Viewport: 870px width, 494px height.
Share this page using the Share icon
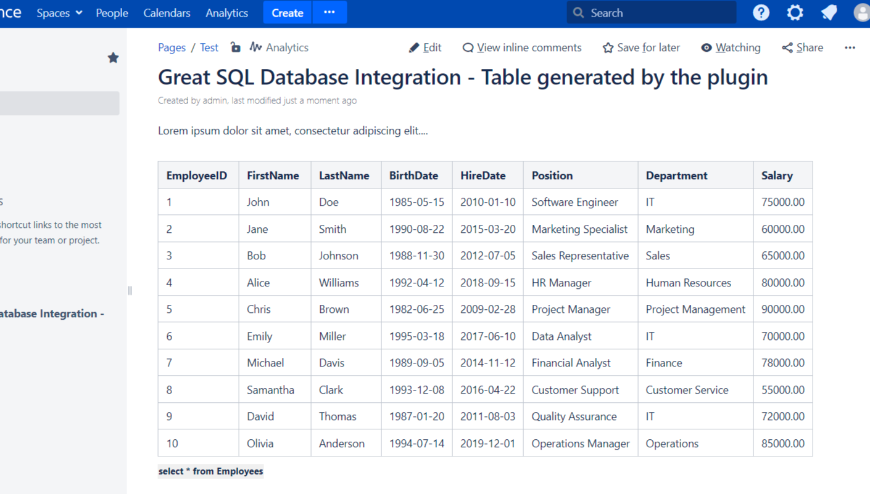[802, 47]
